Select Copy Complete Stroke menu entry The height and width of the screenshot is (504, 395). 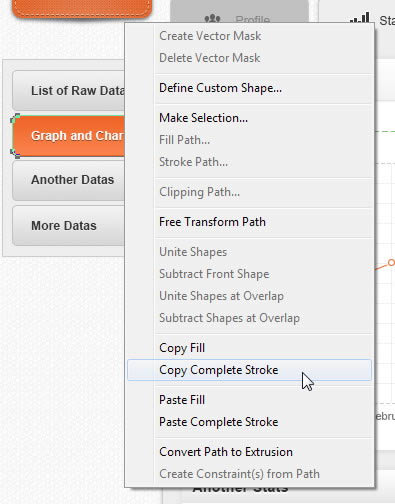(249, 370)
